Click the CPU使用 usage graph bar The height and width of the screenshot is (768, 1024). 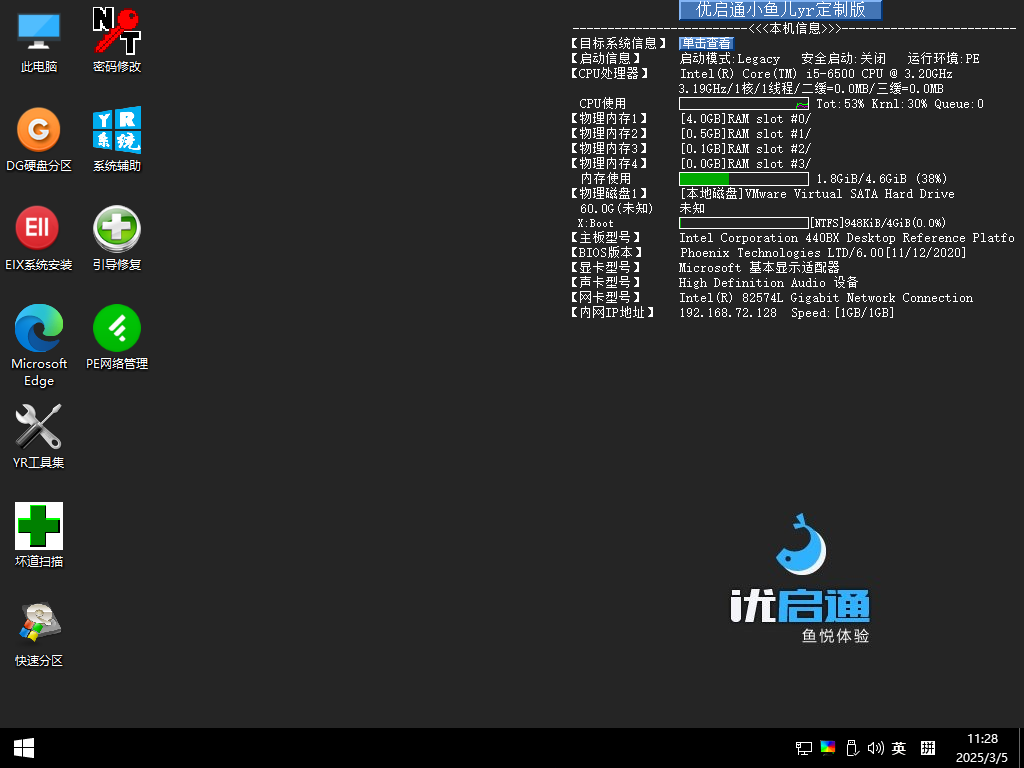click(x=744, y=104)
